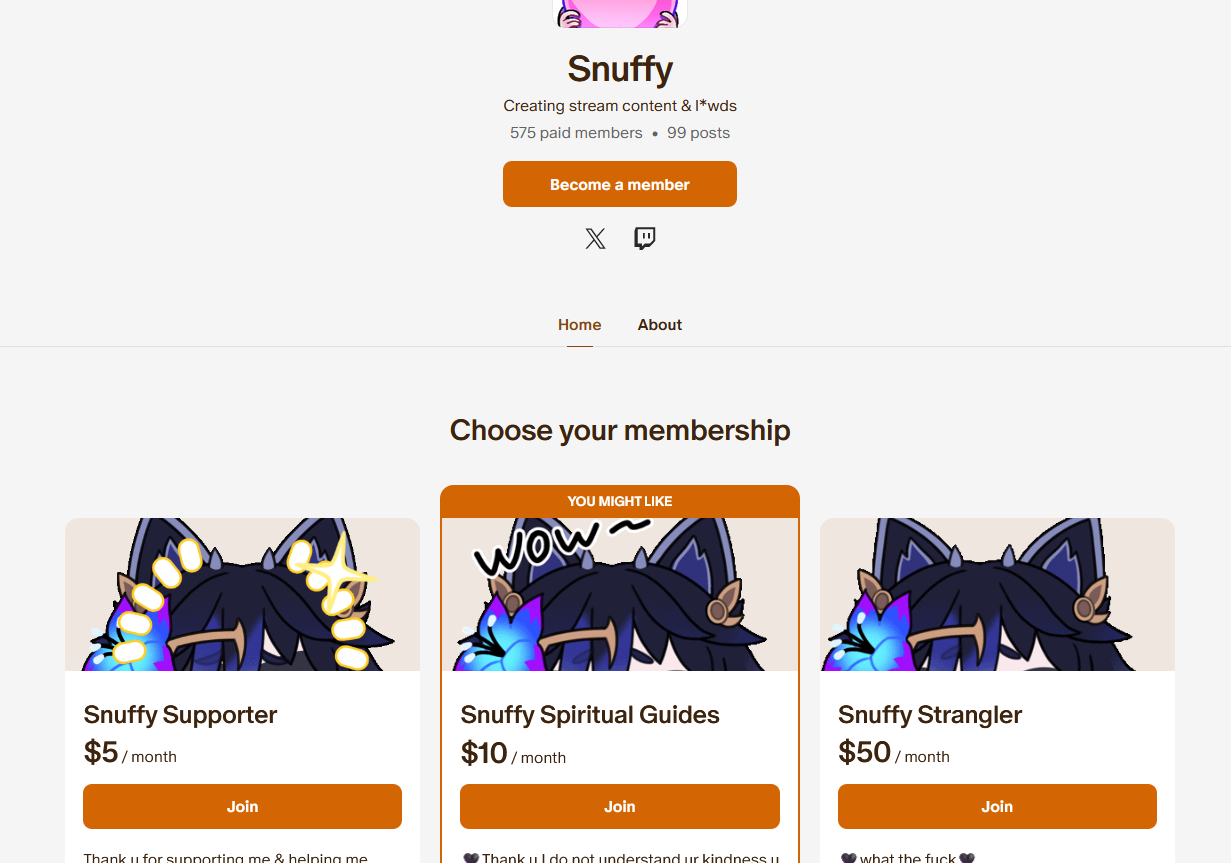The image size is (1231, 863).
Task: Click Become a member button
Action: (620, 184)
